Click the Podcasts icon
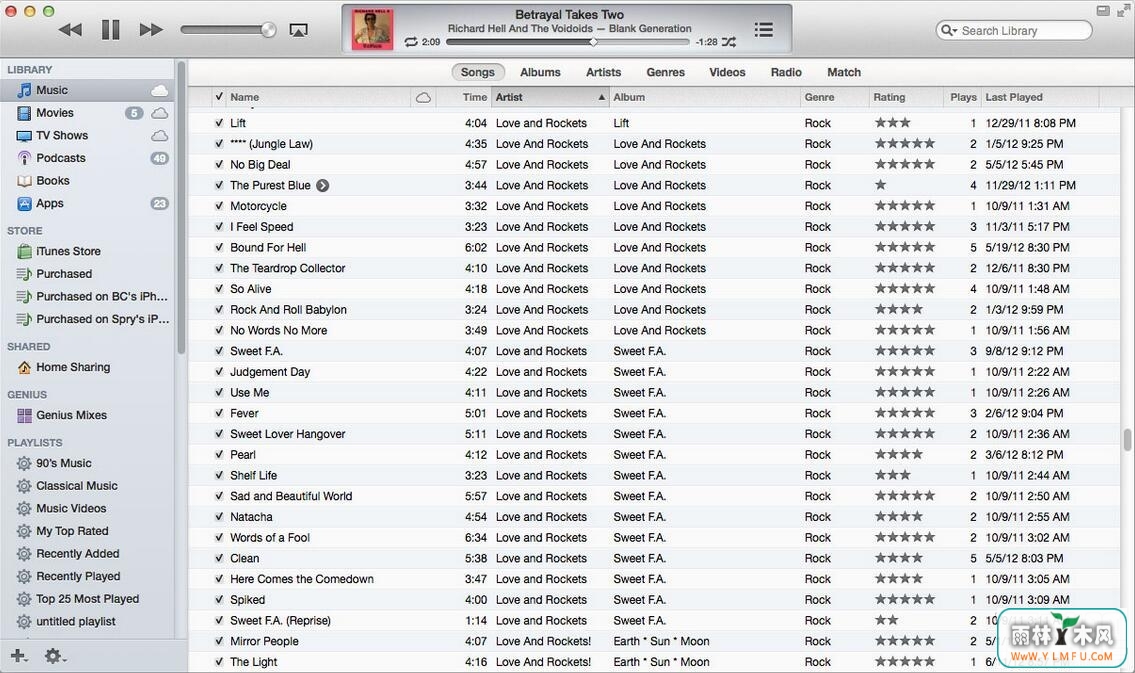1135x673 pixels. pos(24,158)
